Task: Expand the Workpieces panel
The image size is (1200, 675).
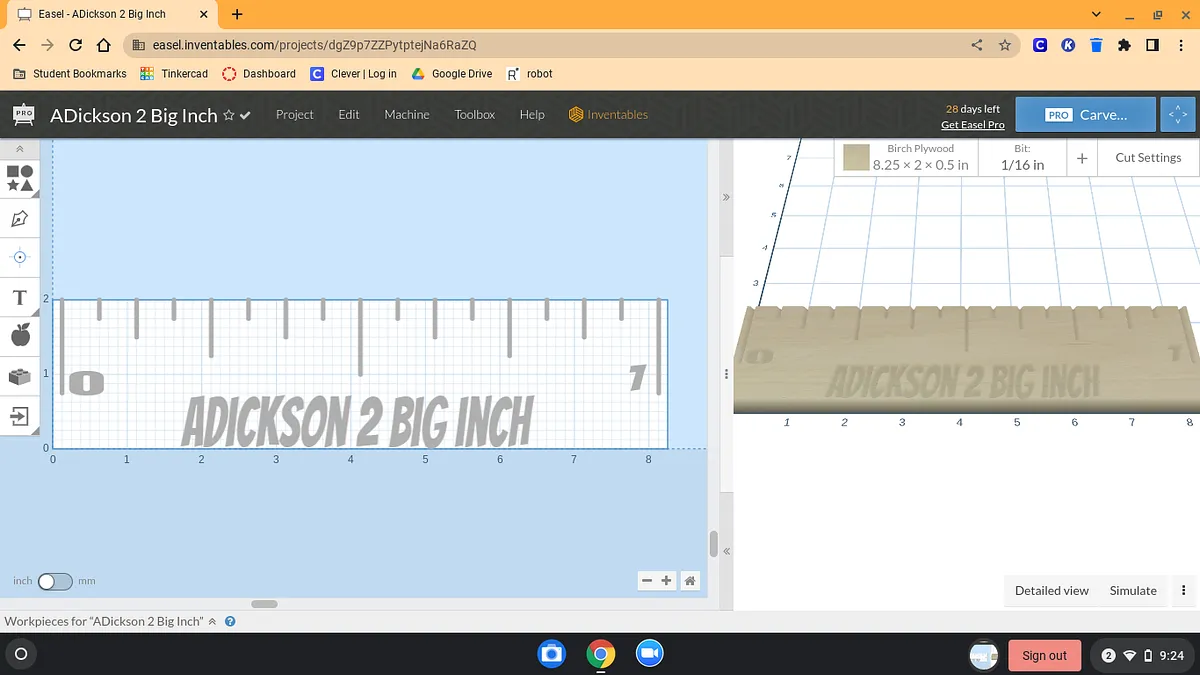Action: click(212, 622)
